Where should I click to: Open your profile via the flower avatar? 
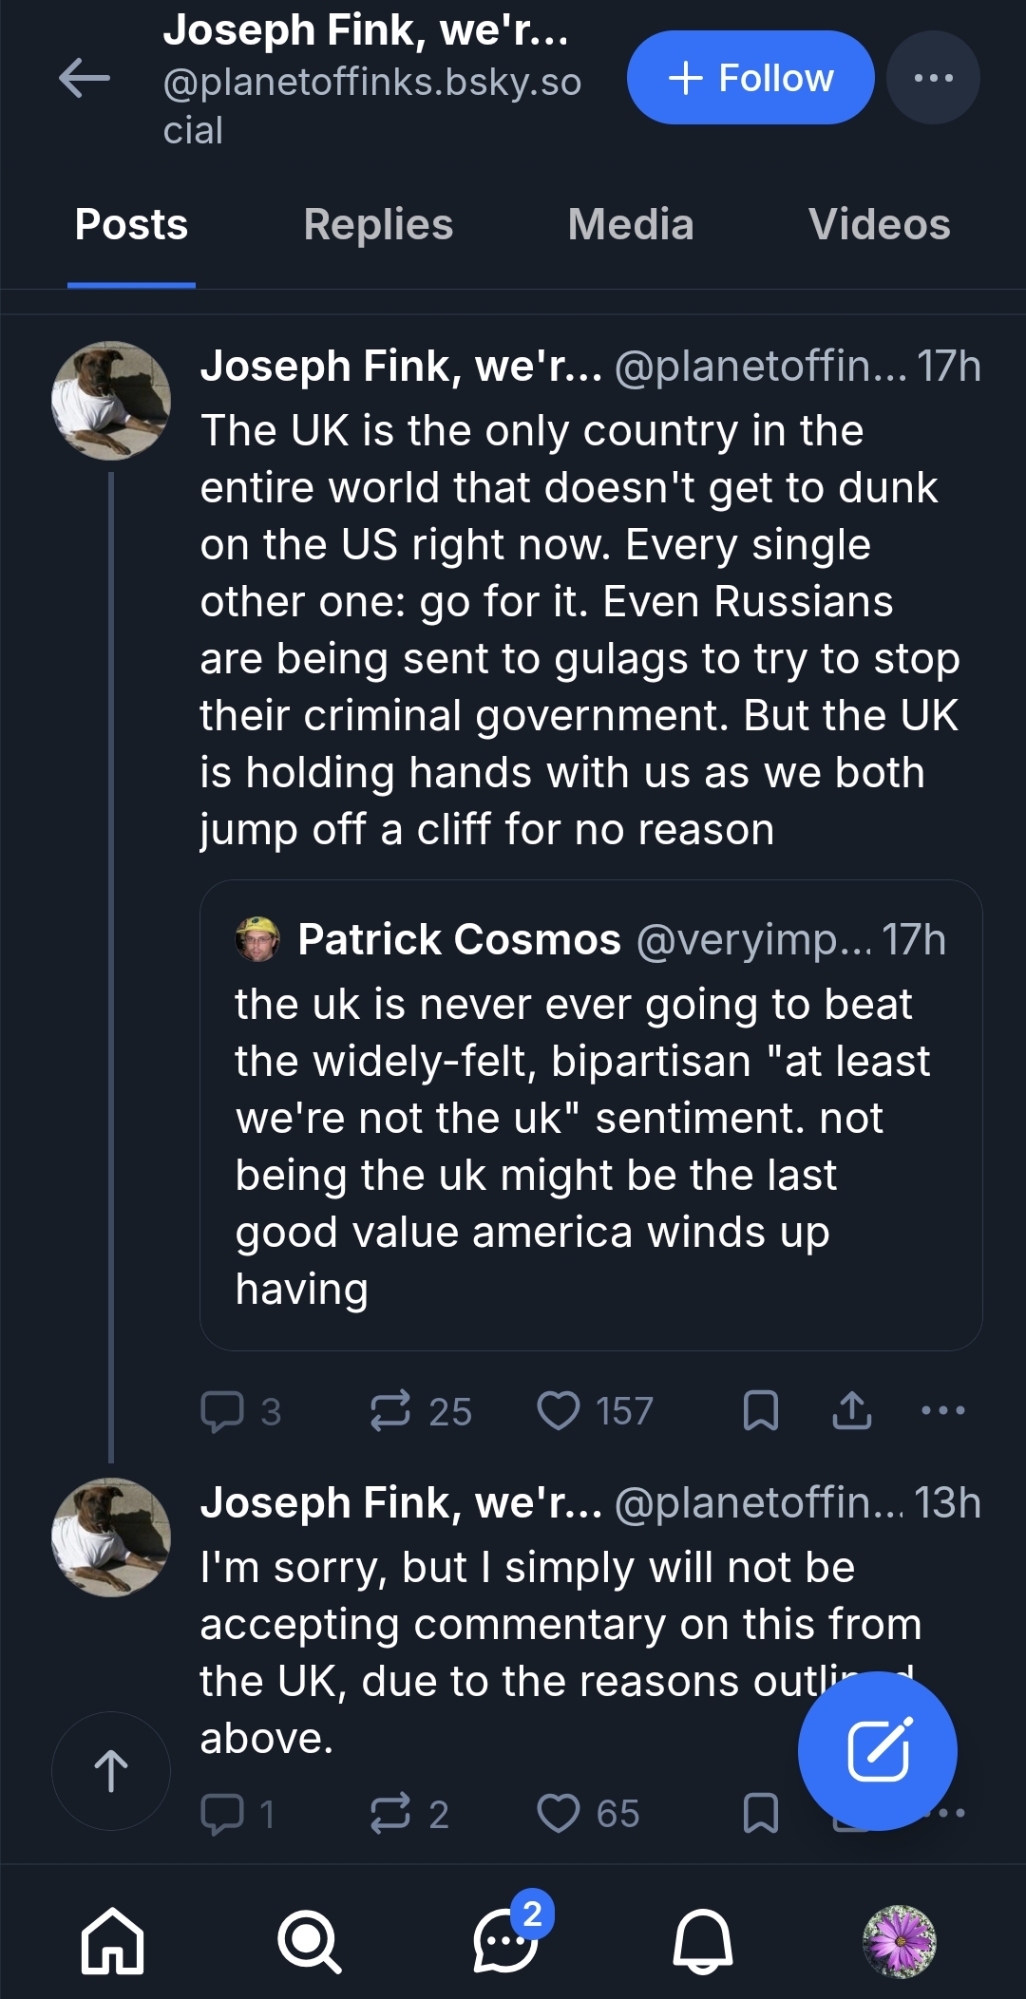[x=899, y=1941]
